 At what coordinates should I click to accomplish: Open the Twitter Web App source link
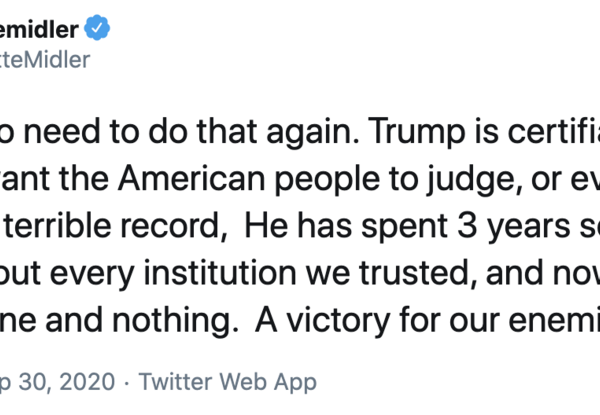[x=228, y=381]
